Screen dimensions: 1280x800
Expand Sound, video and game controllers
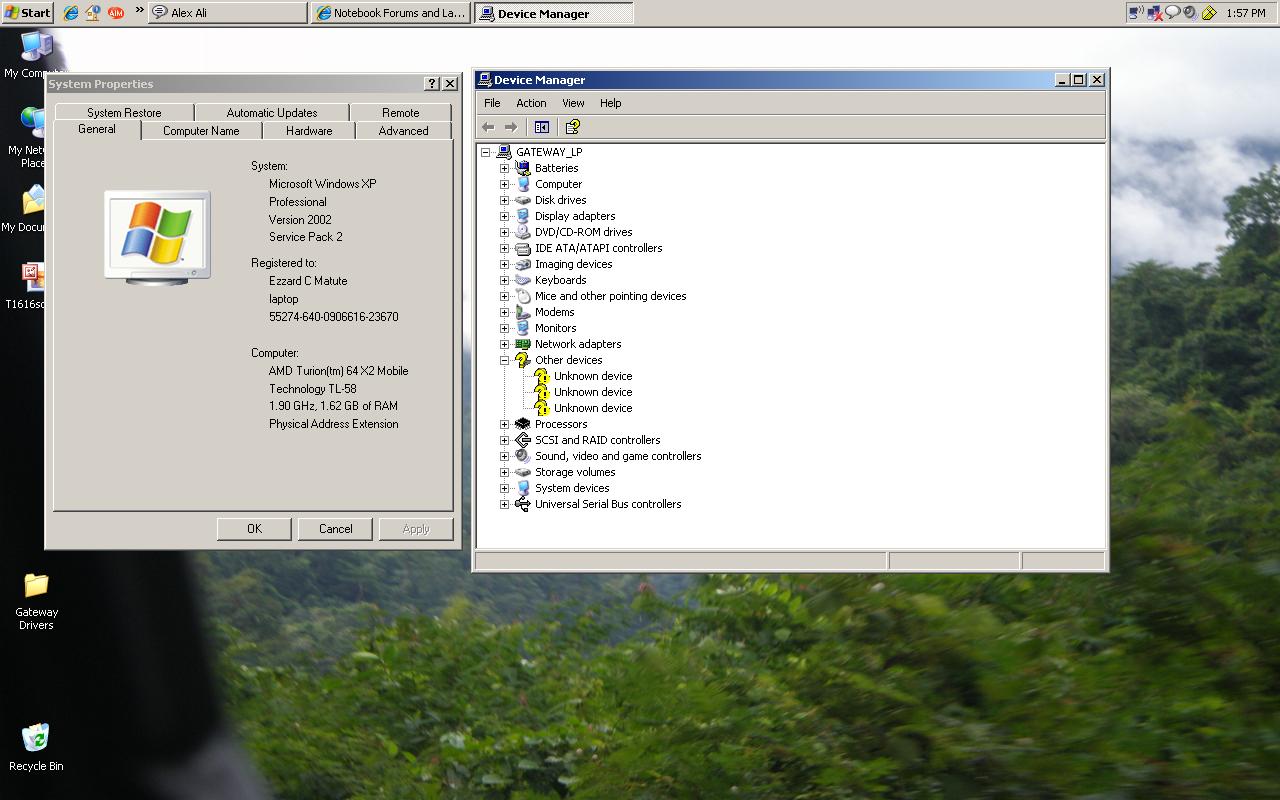pos(505,456)
